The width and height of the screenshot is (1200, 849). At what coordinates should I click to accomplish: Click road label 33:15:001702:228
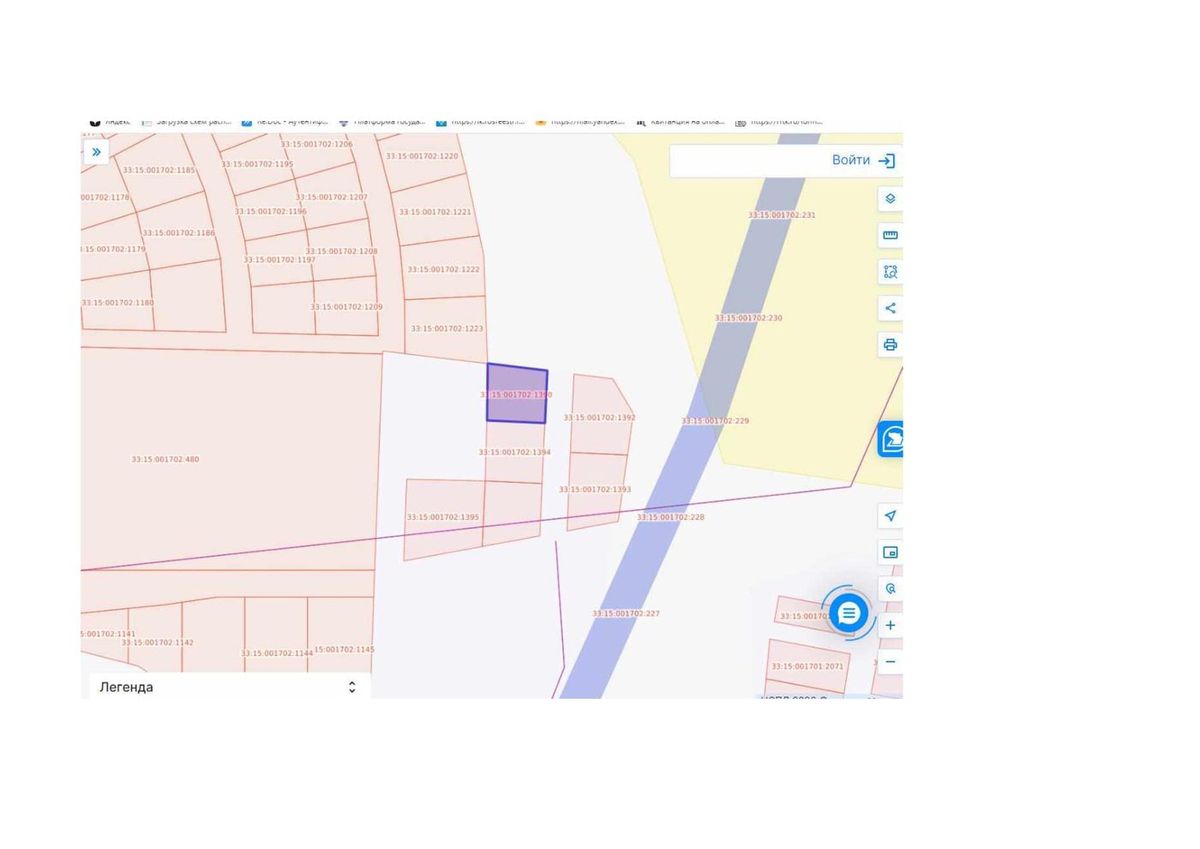pos(670,517)
